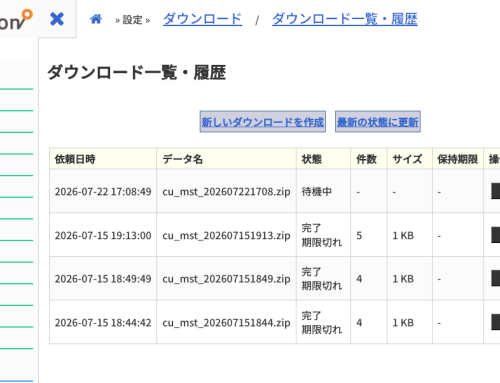Image resolution: width=500 pixels, height=383 pixels.
Task: Click the 新しいダウンロードを作成 button
Action: pyautogui.click(x=263, y=122)
